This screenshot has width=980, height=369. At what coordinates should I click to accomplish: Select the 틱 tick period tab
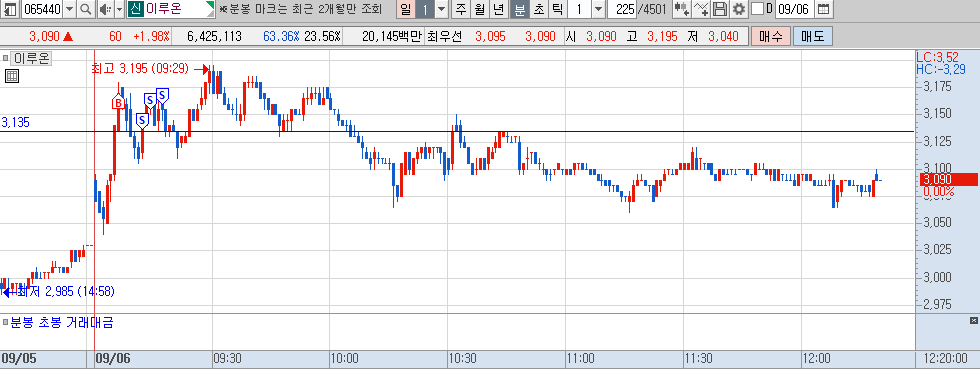558,9
